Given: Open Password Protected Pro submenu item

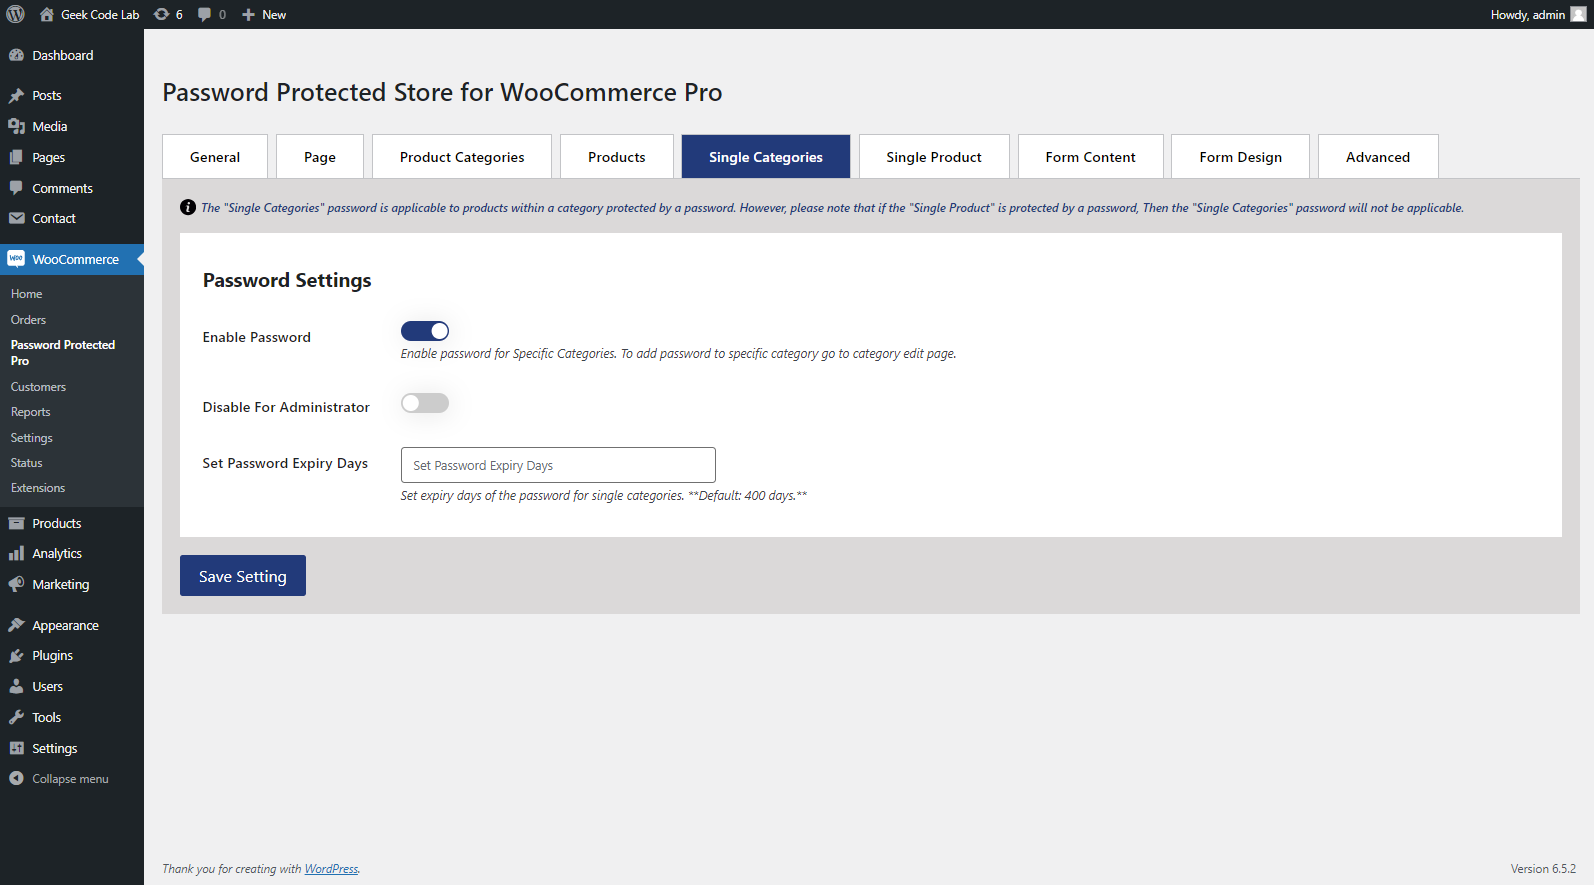Looking at the screenshot, I should pyautogui.click(x=63, y=353).
